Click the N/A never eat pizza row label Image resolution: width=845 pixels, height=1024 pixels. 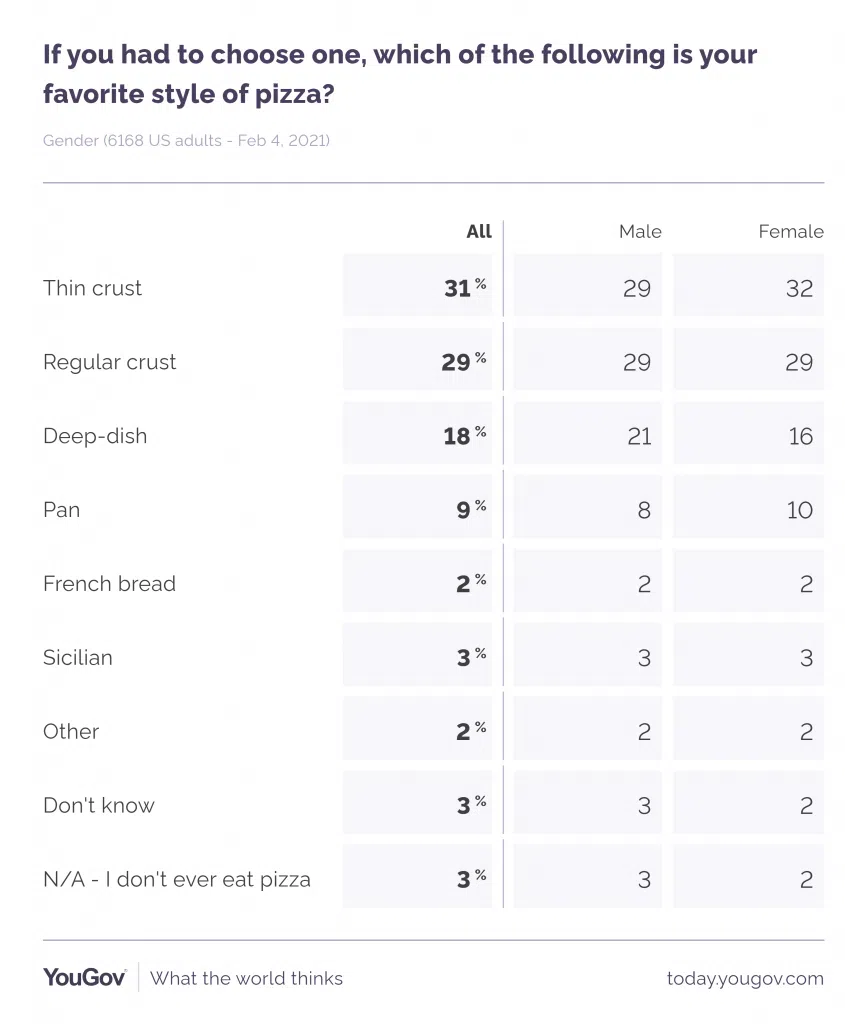pos(177,880)
